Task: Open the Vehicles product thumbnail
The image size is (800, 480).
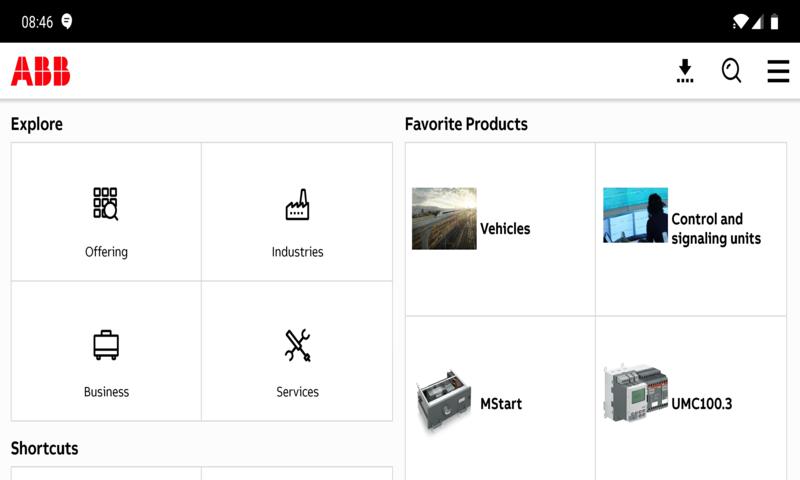Action: [444, 218]
